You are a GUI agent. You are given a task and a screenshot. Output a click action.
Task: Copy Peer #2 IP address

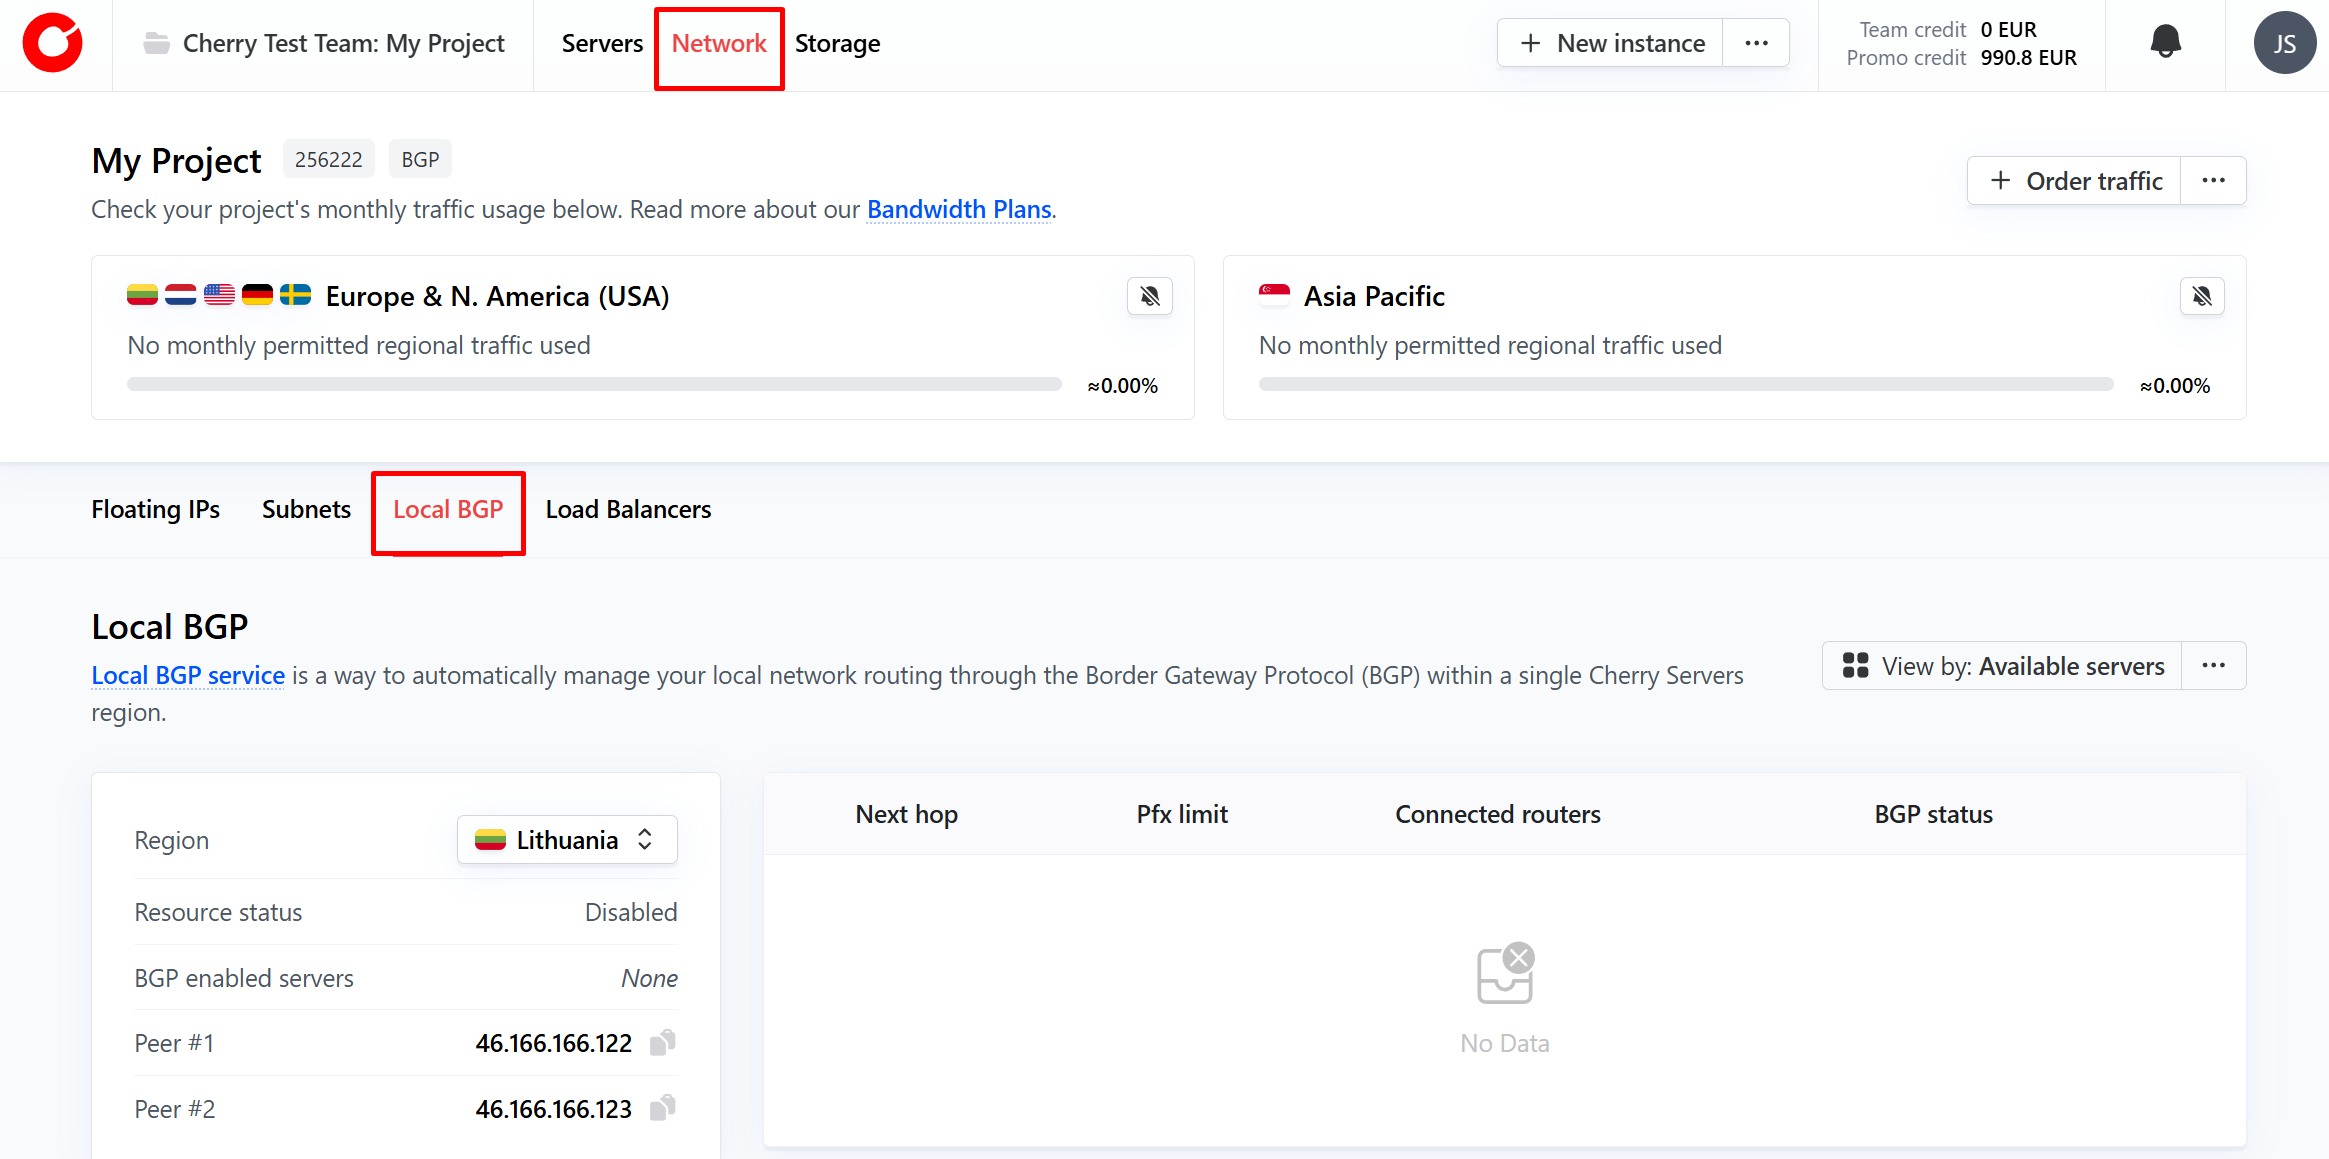663,1108
